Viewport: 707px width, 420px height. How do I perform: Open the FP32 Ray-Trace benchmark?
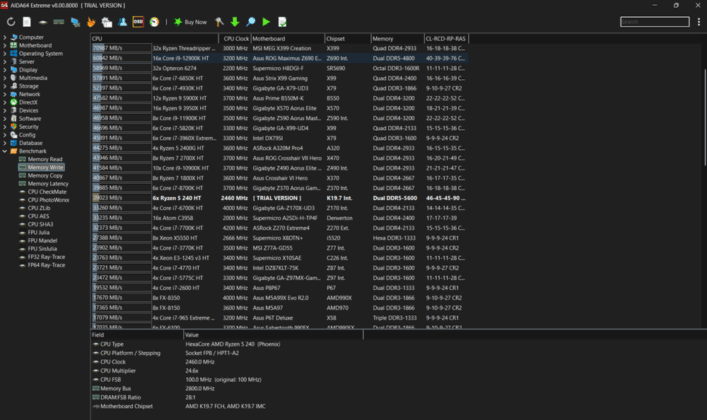pos(46,257)
